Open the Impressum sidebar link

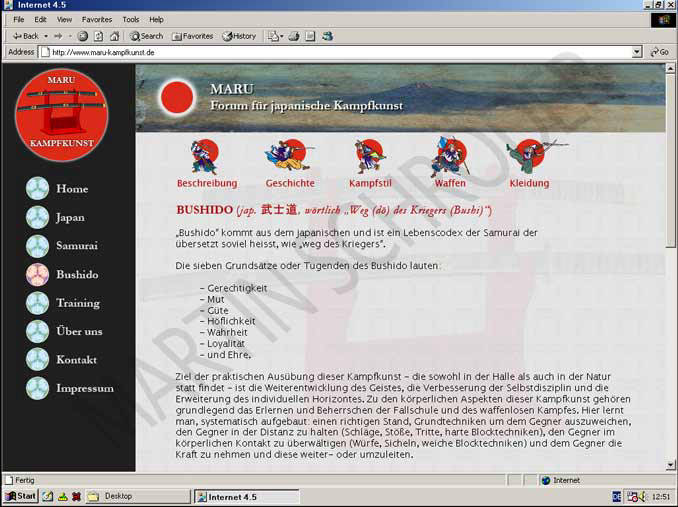pos(84,388)
